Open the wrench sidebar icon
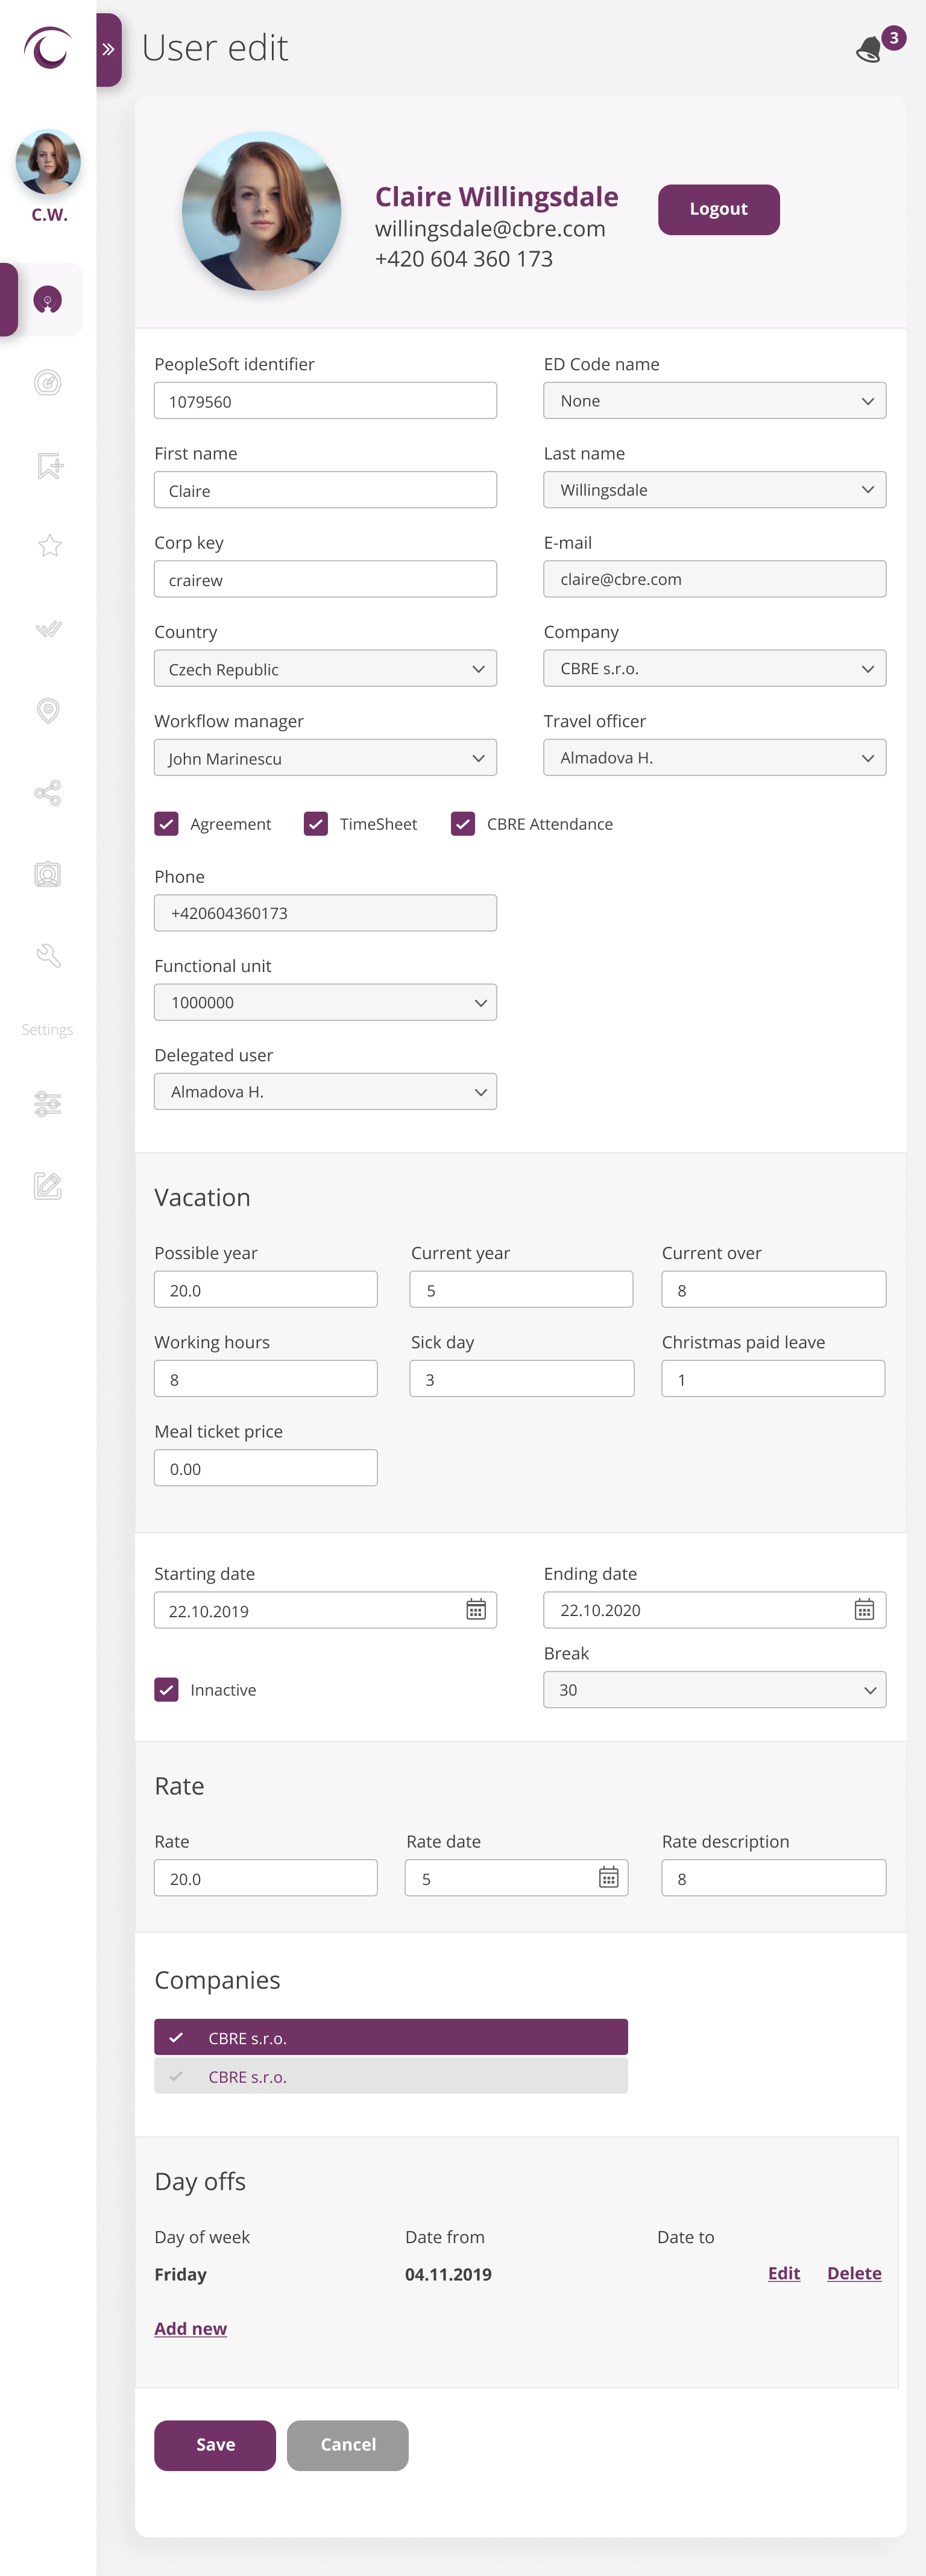The image size is (926, 2576). click(x=48, y=956)
